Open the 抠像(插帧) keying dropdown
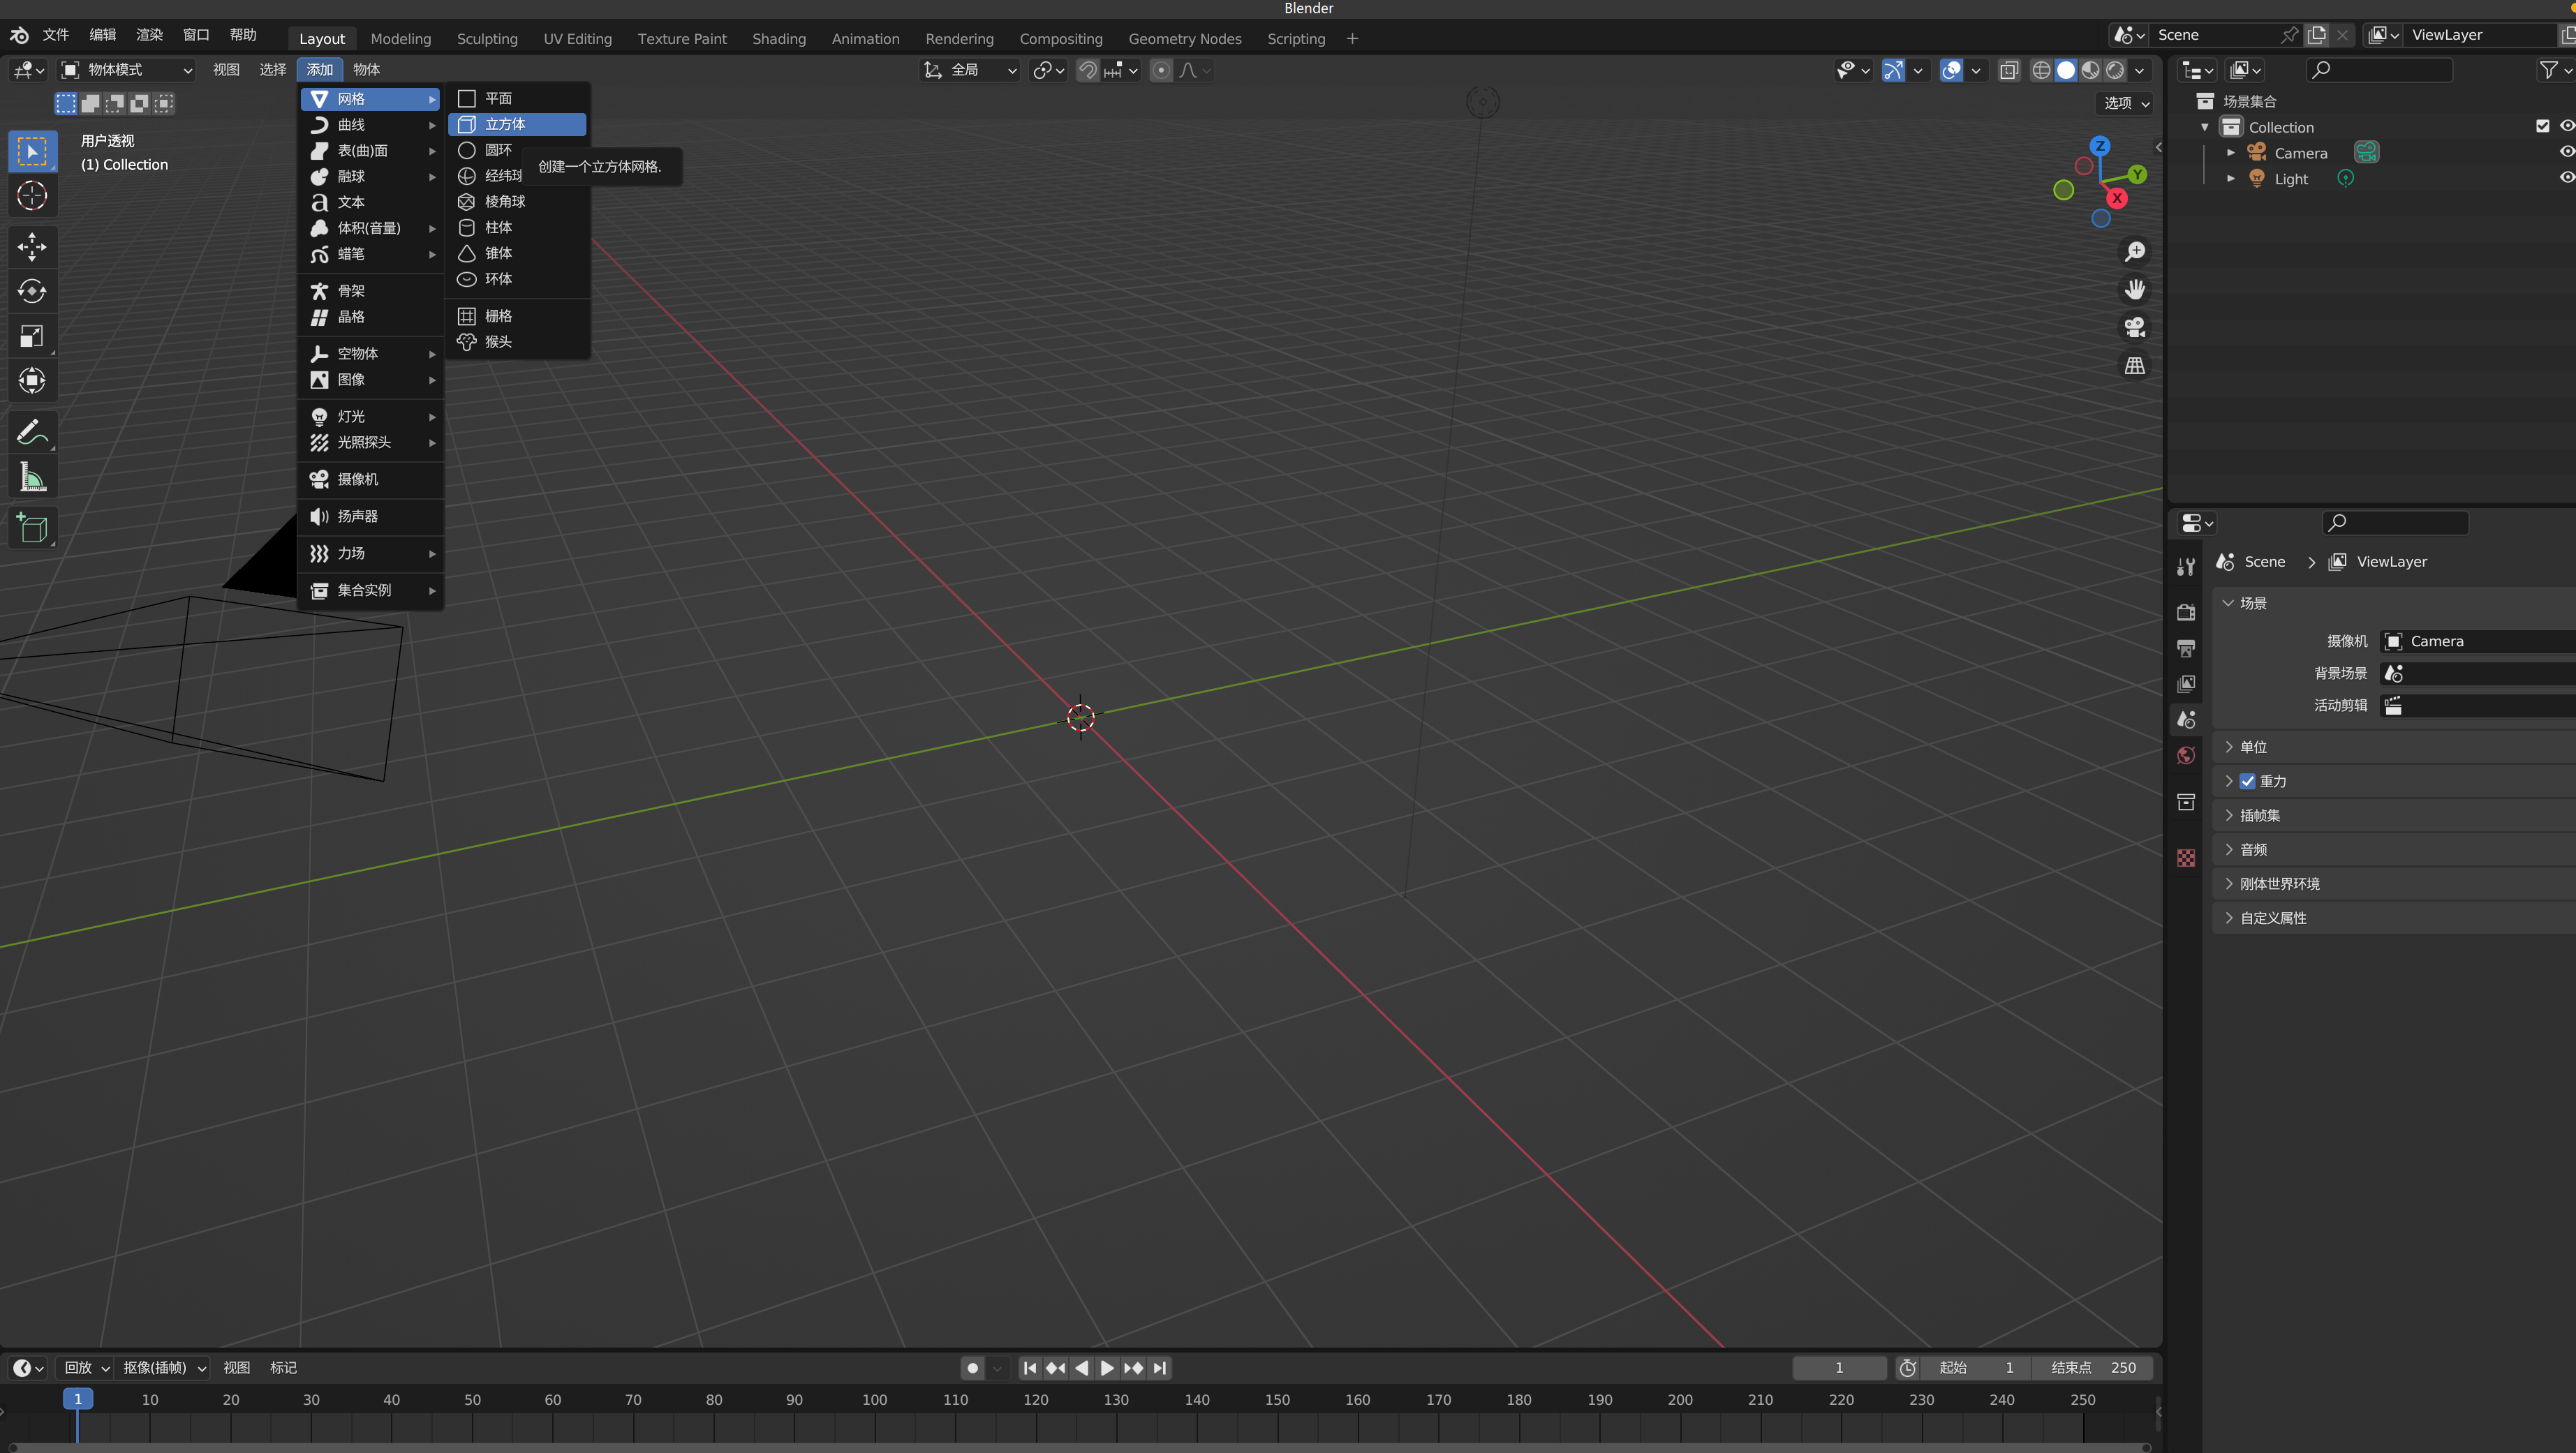Viewport: 2576px width, 1453px height. tap(163, 1368)
